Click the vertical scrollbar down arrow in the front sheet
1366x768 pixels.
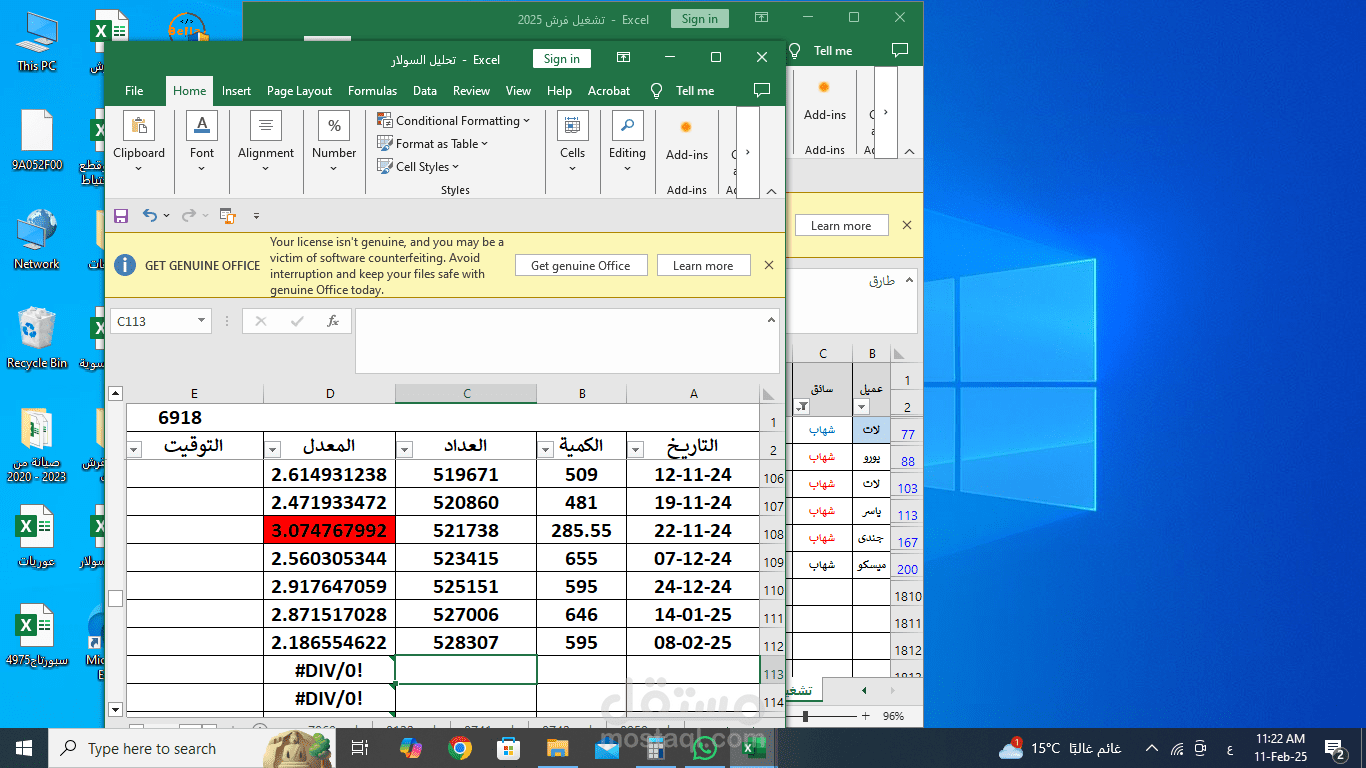coord(115,709)
